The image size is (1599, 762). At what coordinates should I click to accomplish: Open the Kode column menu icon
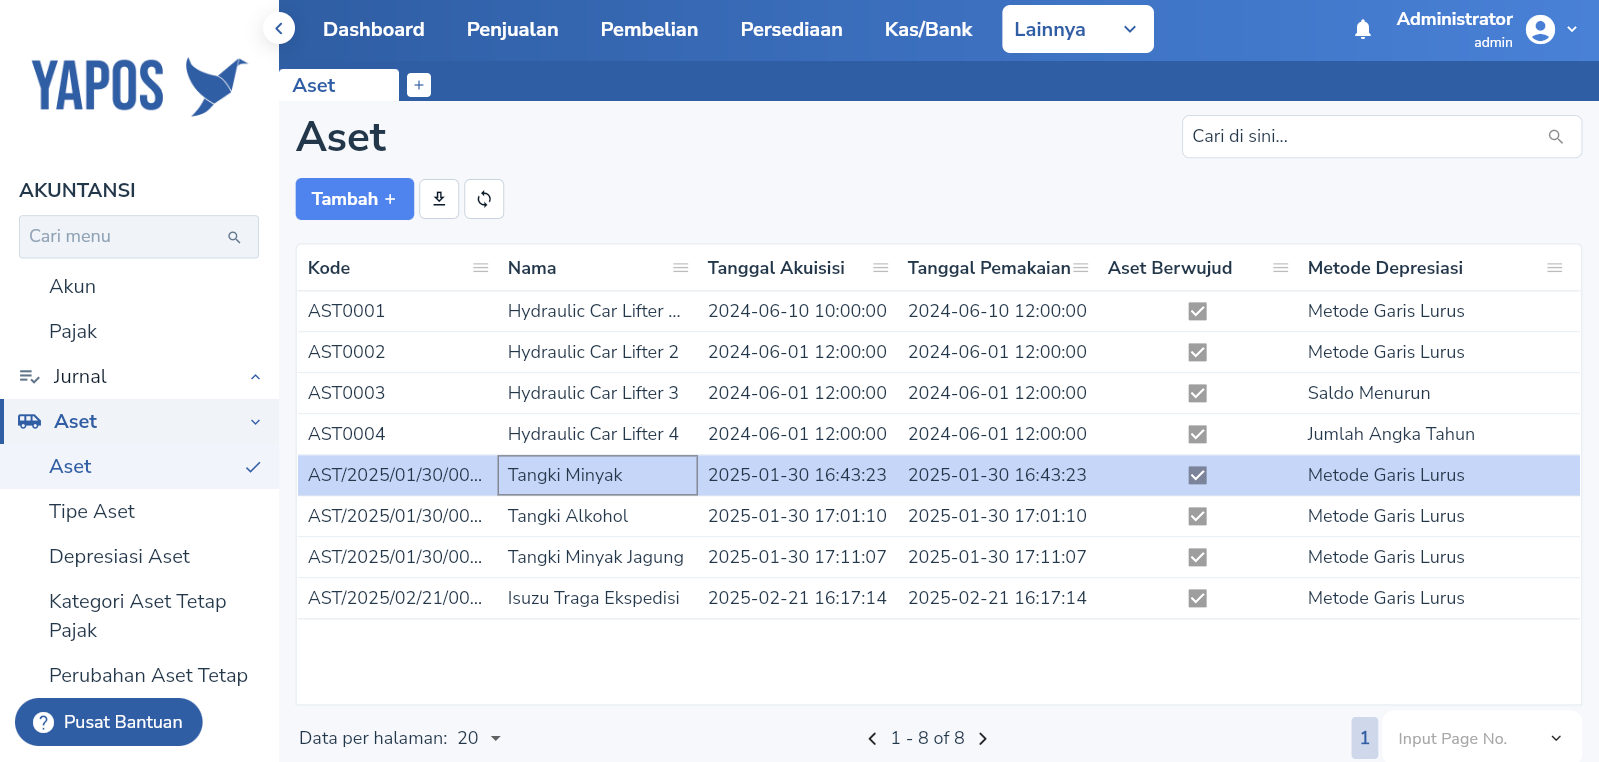click(x=481, y=268)
